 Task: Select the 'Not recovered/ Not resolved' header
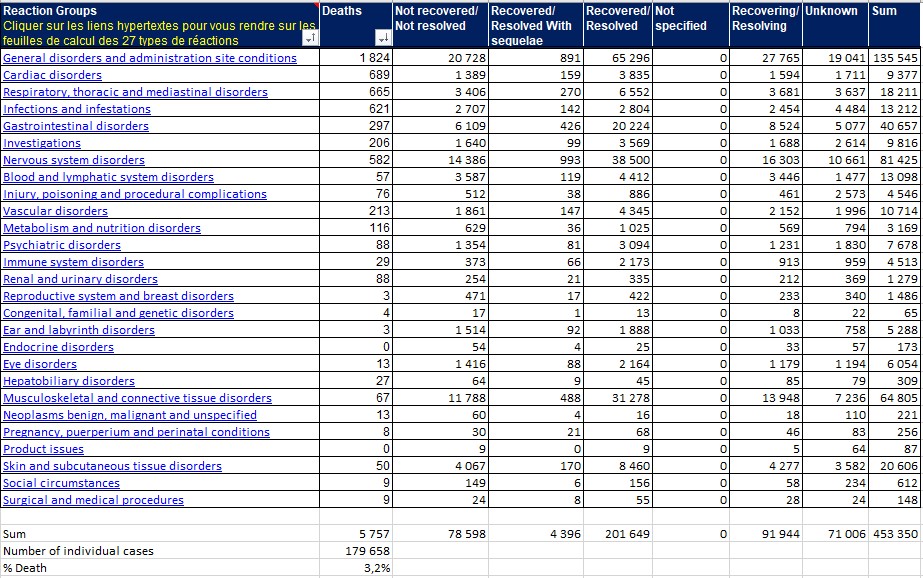click(440, 25)
